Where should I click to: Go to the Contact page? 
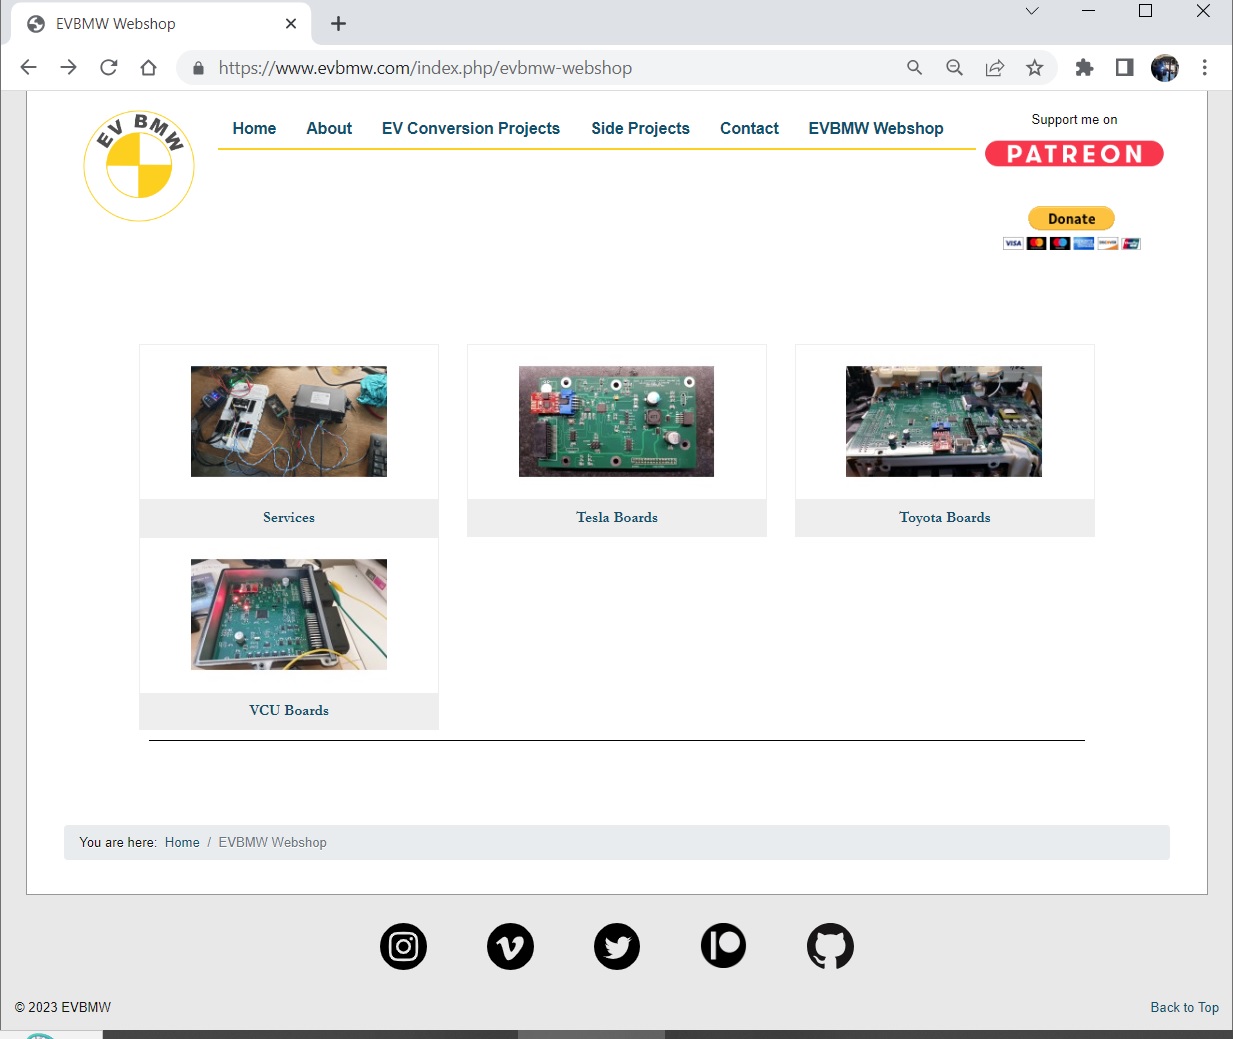pos(749,128)
